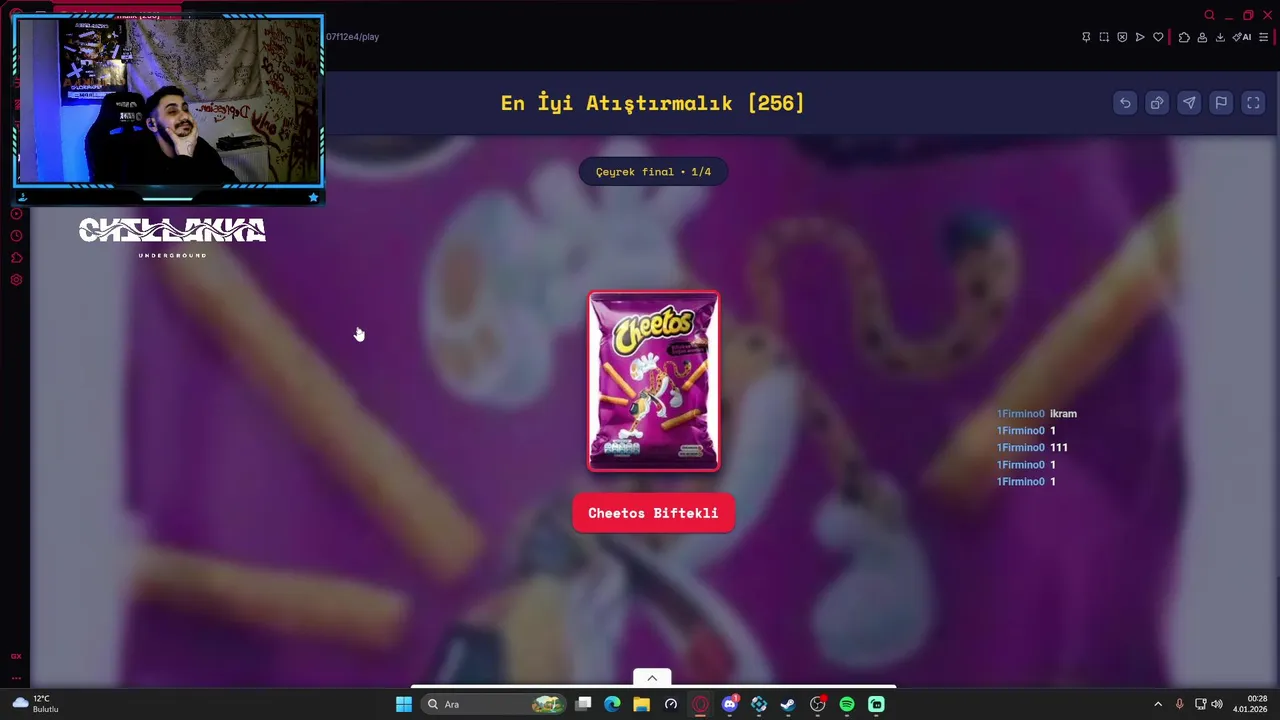Open File Explorer from the taskbar
The height and width of the screenshot is (720, 1280).
coord(642,704)
